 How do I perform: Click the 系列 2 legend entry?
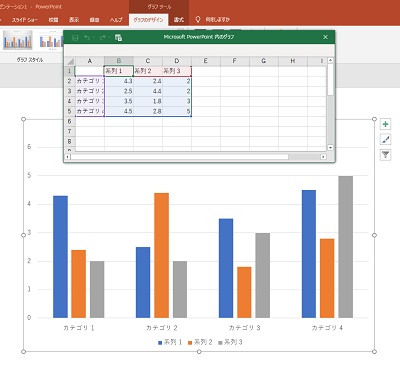pyautogui.click(x=200, y=342)
